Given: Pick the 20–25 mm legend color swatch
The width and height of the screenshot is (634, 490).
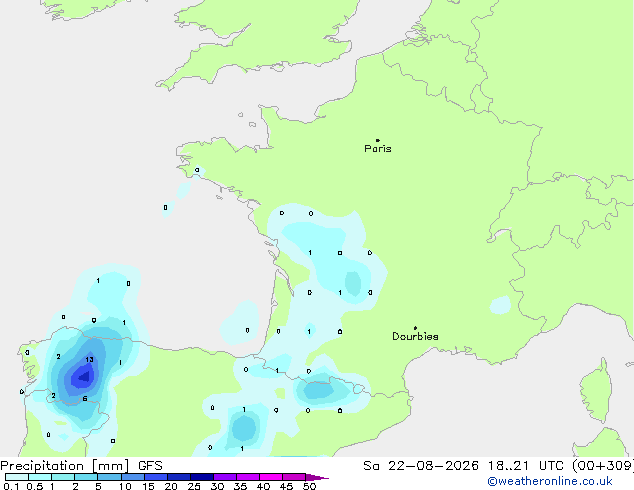Looking at the screenshot, I should 179,477.
